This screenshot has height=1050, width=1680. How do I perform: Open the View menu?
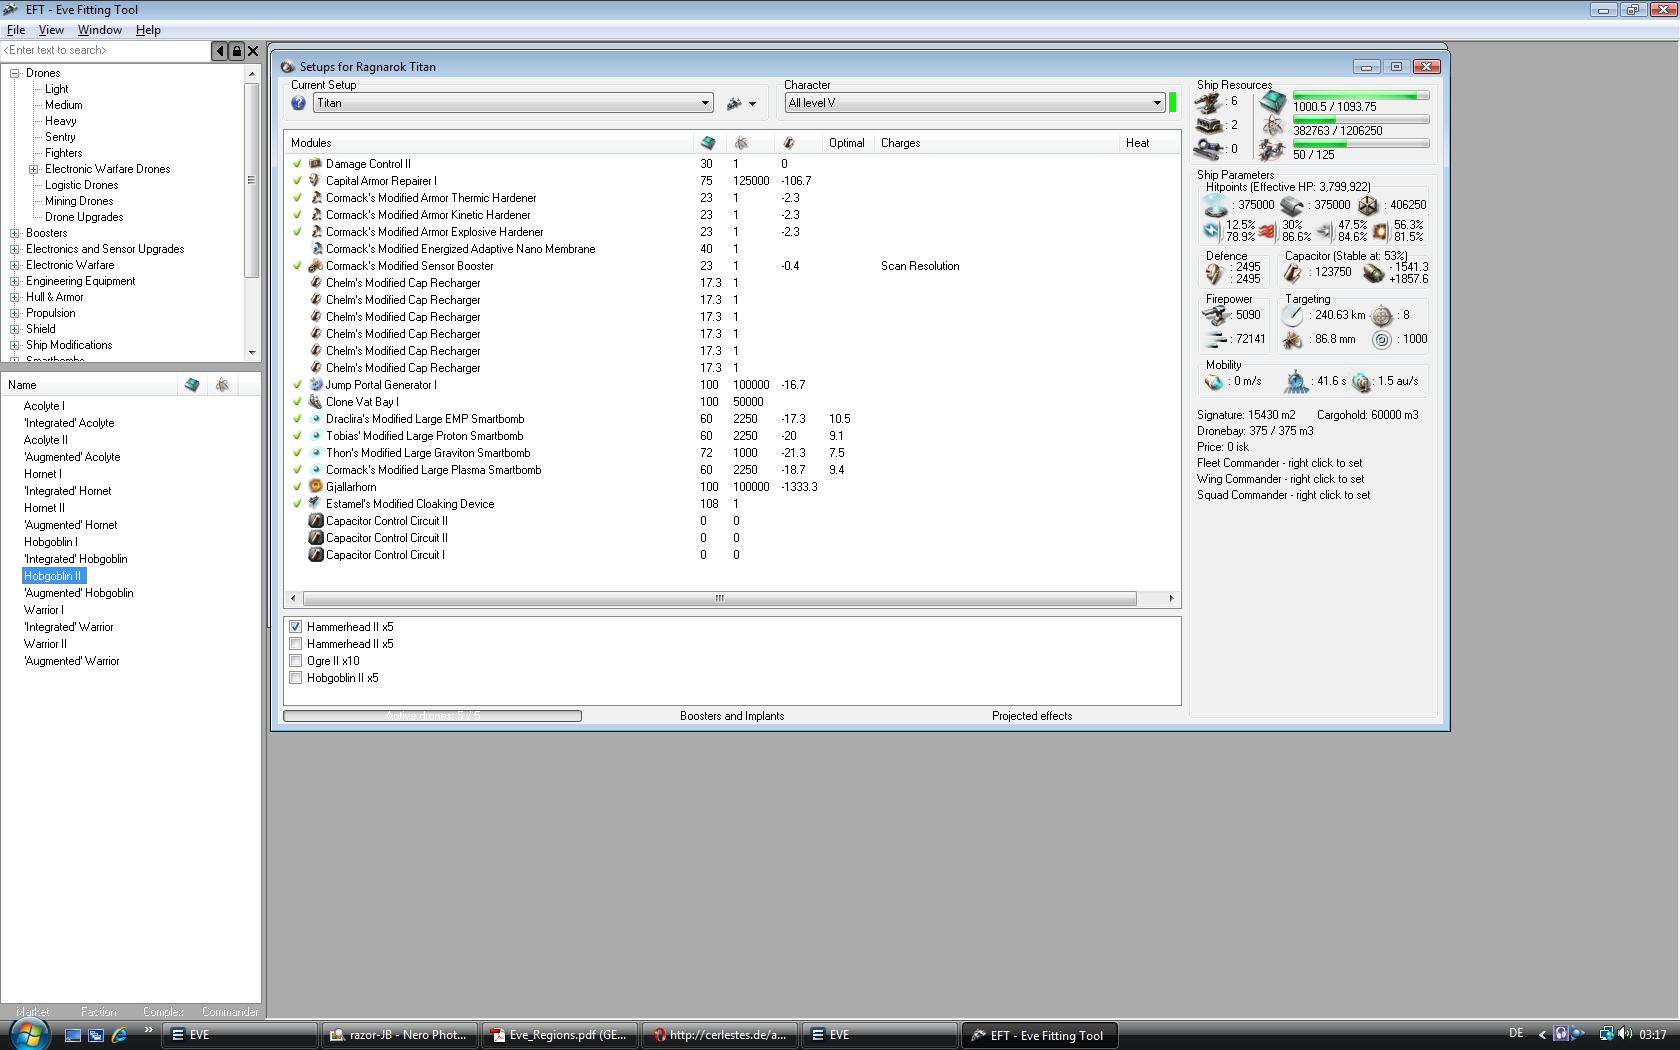(x=51, y=30)
